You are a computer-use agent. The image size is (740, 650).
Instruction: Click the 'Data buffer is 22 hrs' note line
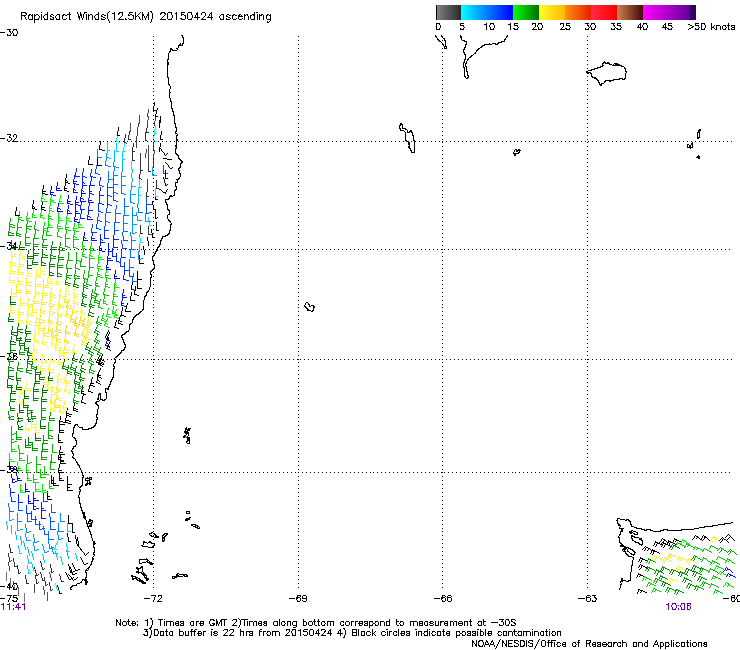tap(352, 633)
